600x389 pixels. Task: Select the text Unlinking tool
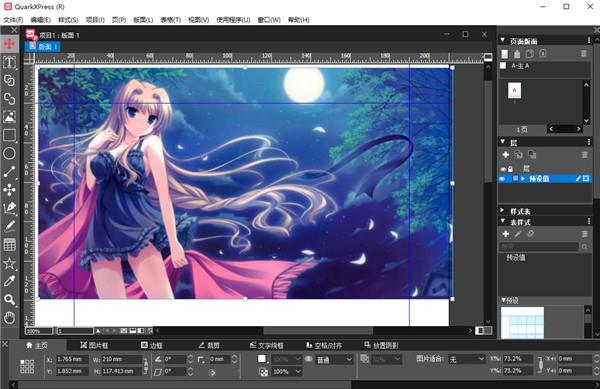9,99
